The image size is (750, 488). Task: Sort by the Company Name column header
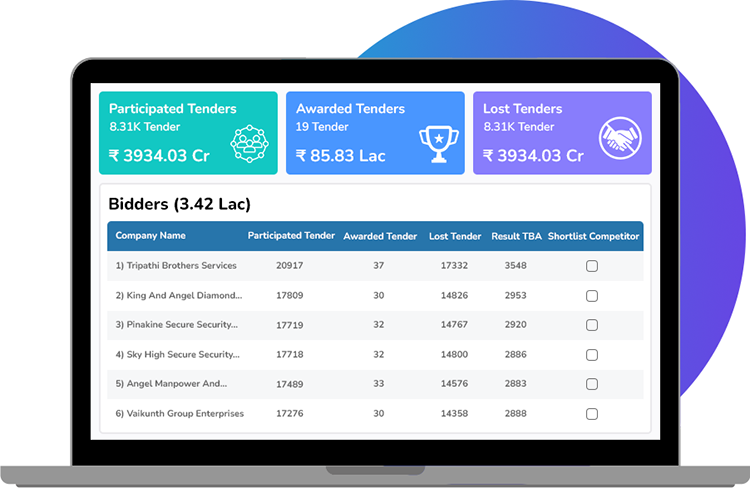click(150, 236)
